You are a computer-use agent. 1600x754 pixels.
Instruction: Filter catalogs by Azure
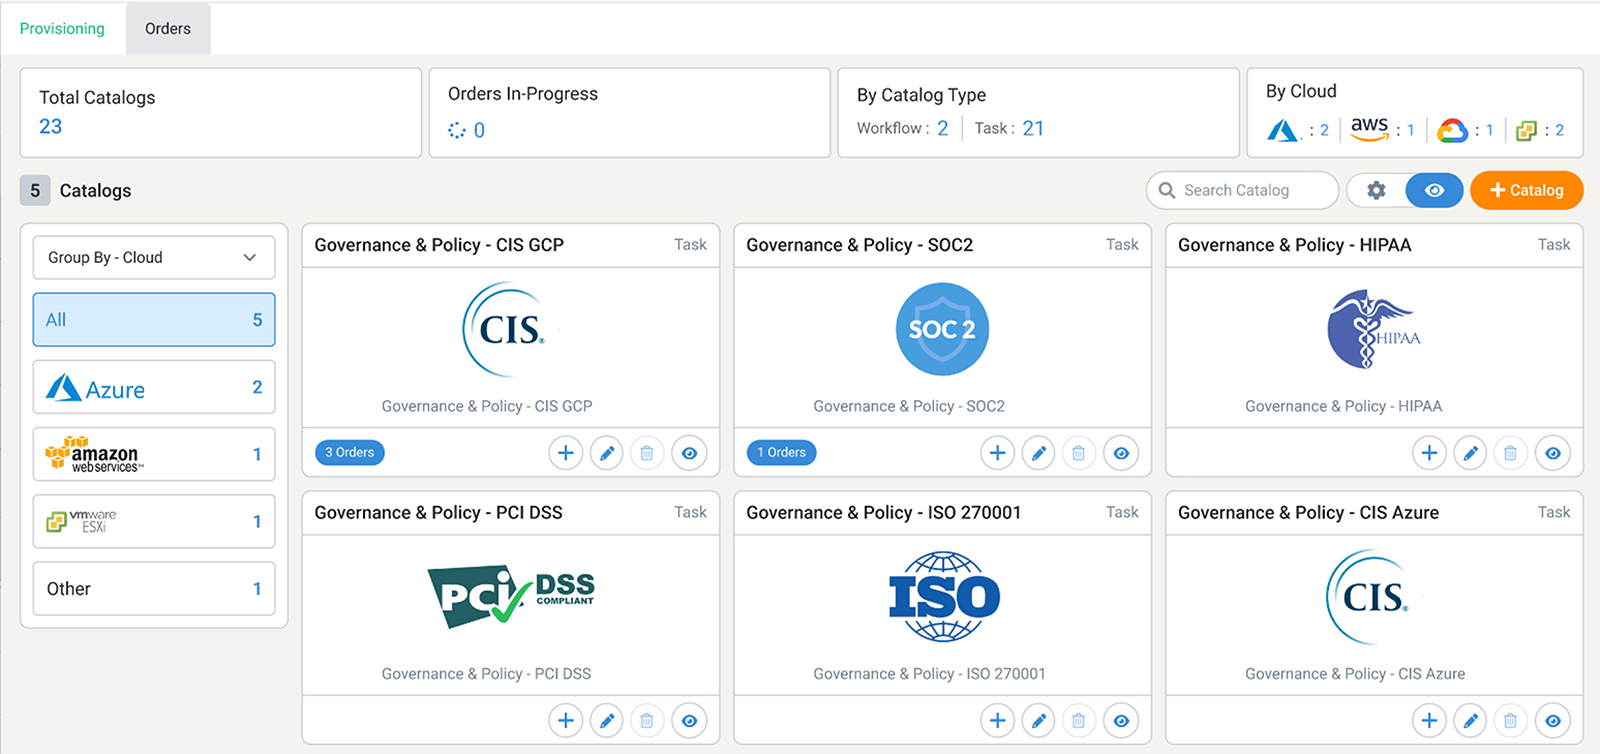click(x=154, y=387)
